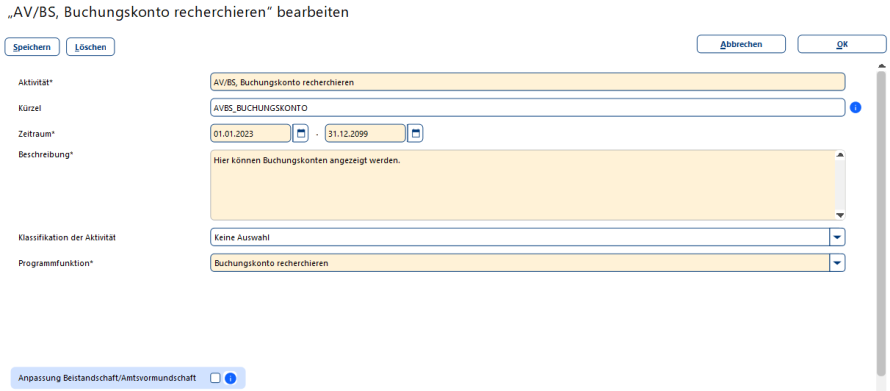Click the Abbrechen button
This screenshot has width=890, height=391.
[741, 44]
